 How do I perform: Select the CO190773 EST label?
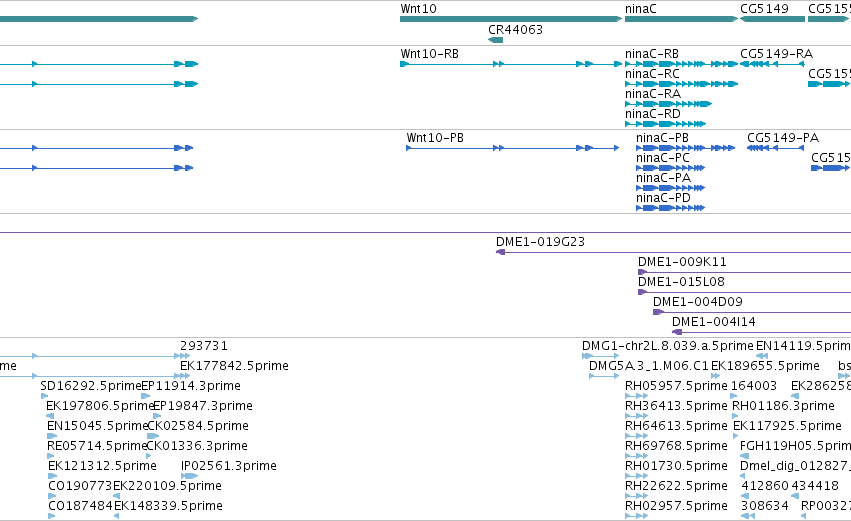[80, 486]
